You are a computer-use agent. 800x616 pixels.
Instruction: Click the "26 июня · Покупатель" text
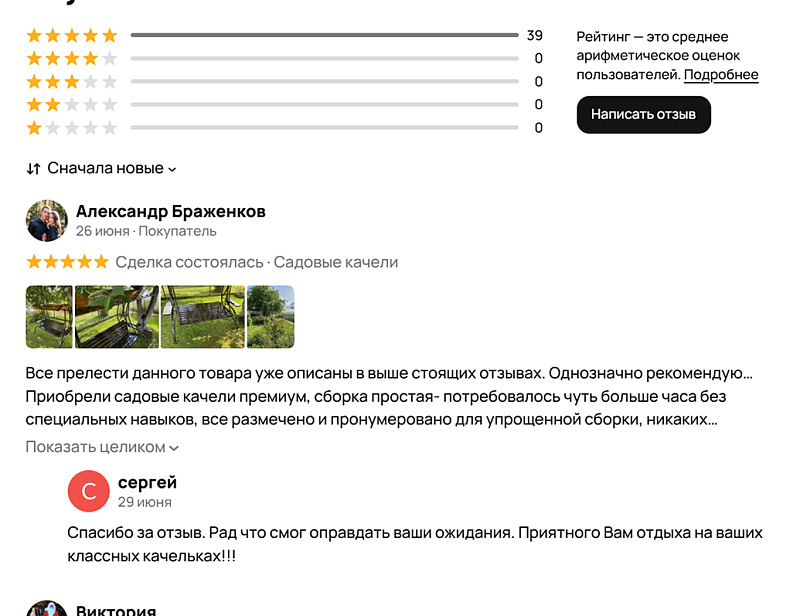[x=146, y=231]
